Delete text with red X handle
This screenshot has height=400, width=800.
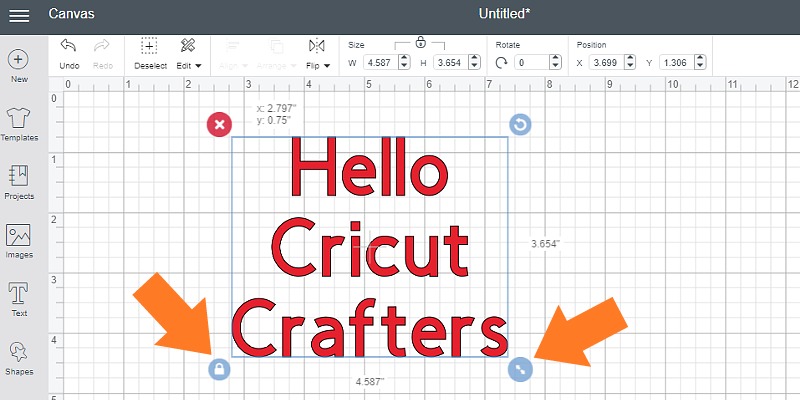[x=219, y=124]
